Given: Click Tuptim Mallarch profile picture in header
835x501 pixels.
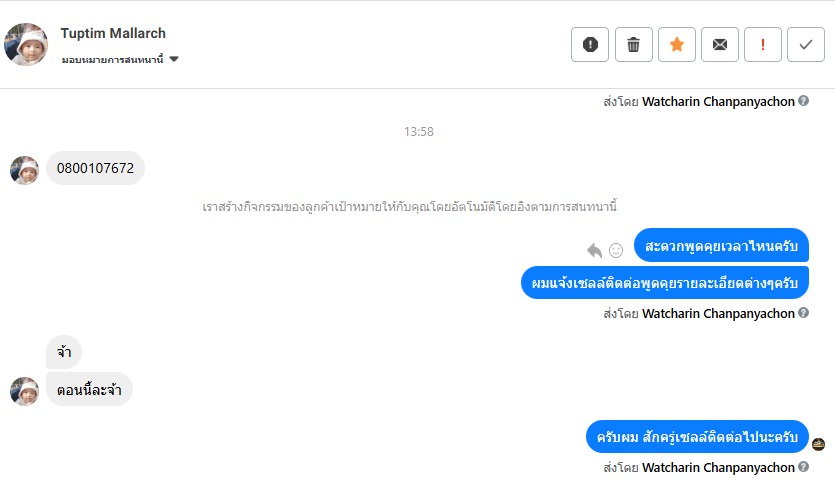Looking at the screenshot, I should [x=26, y=44].
